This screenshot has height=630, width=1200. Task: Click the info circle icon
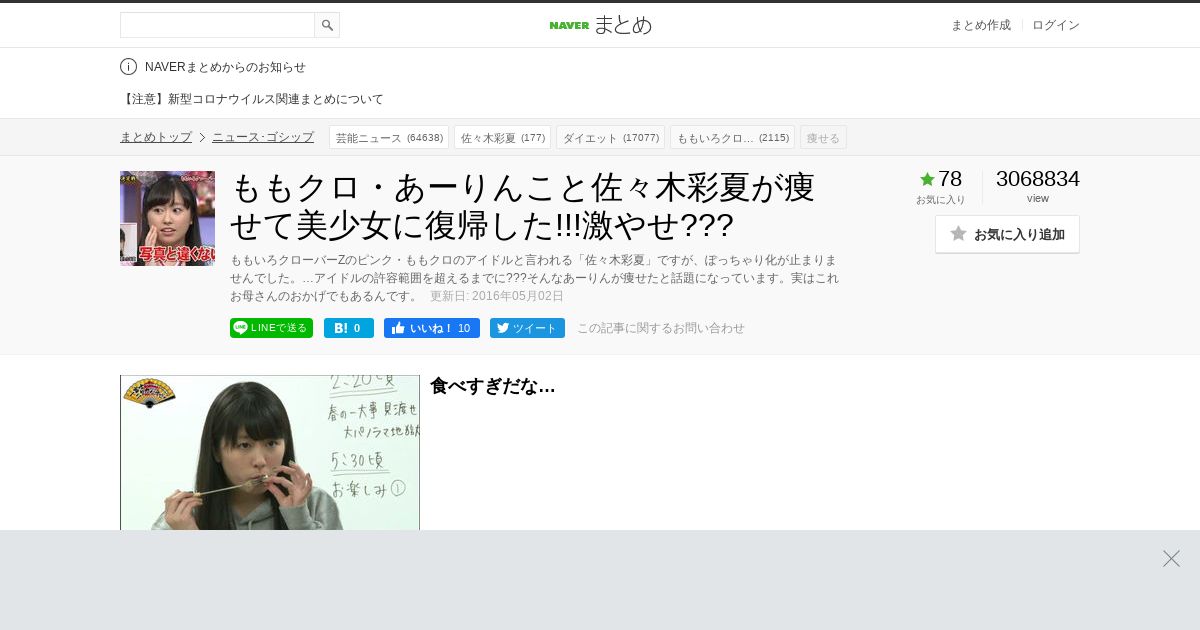128,67
